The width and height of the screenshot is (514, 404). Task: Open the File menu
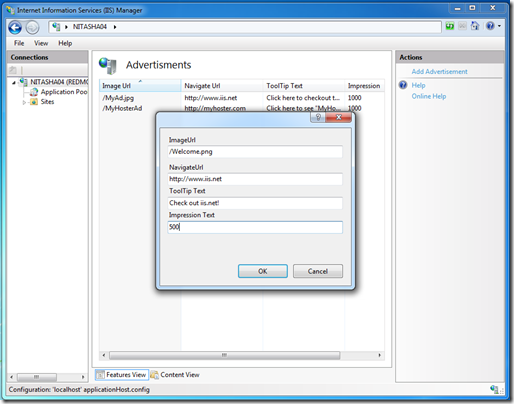tap(19, 43)
